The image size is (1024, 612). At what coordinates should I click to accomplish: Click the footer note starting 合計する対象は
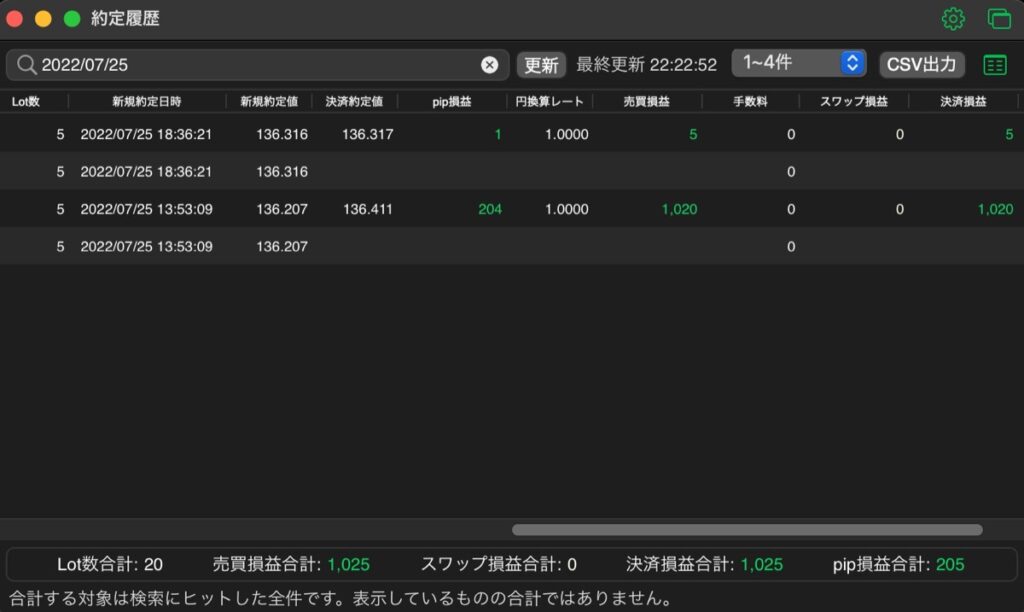pos(341,598)
